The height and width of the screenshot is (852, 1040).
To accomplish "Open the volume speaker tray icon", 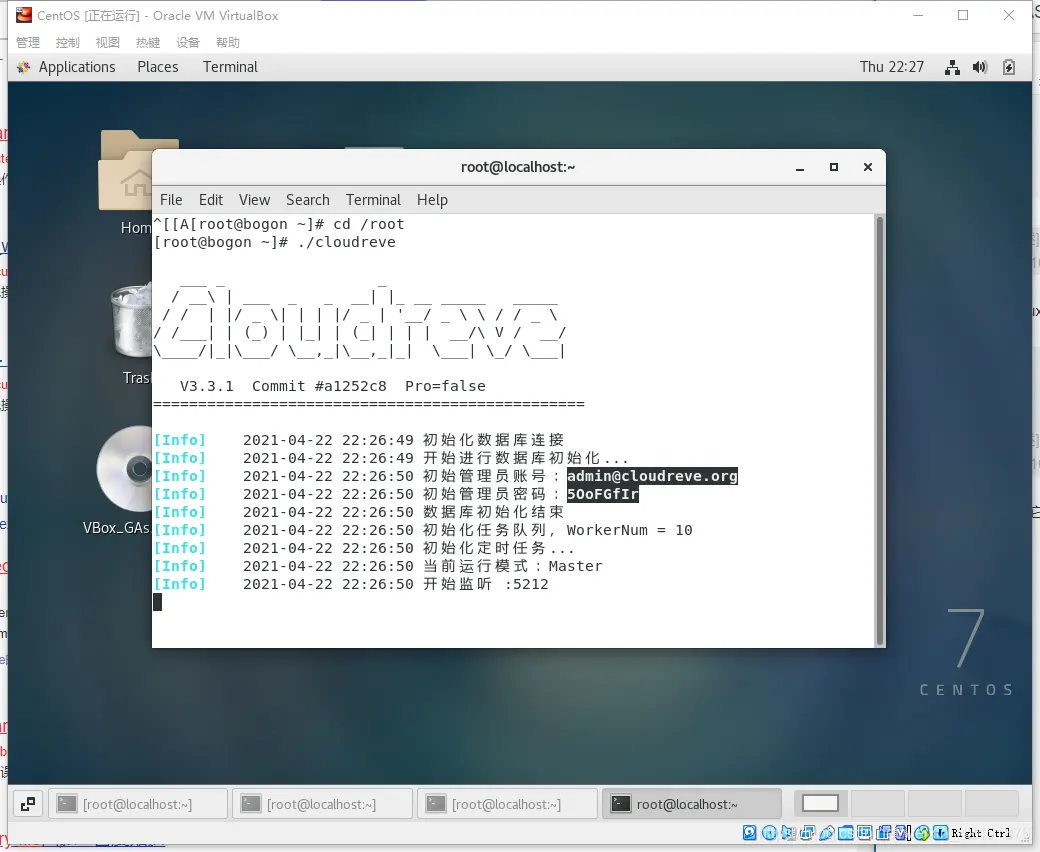I will (980, 67).
